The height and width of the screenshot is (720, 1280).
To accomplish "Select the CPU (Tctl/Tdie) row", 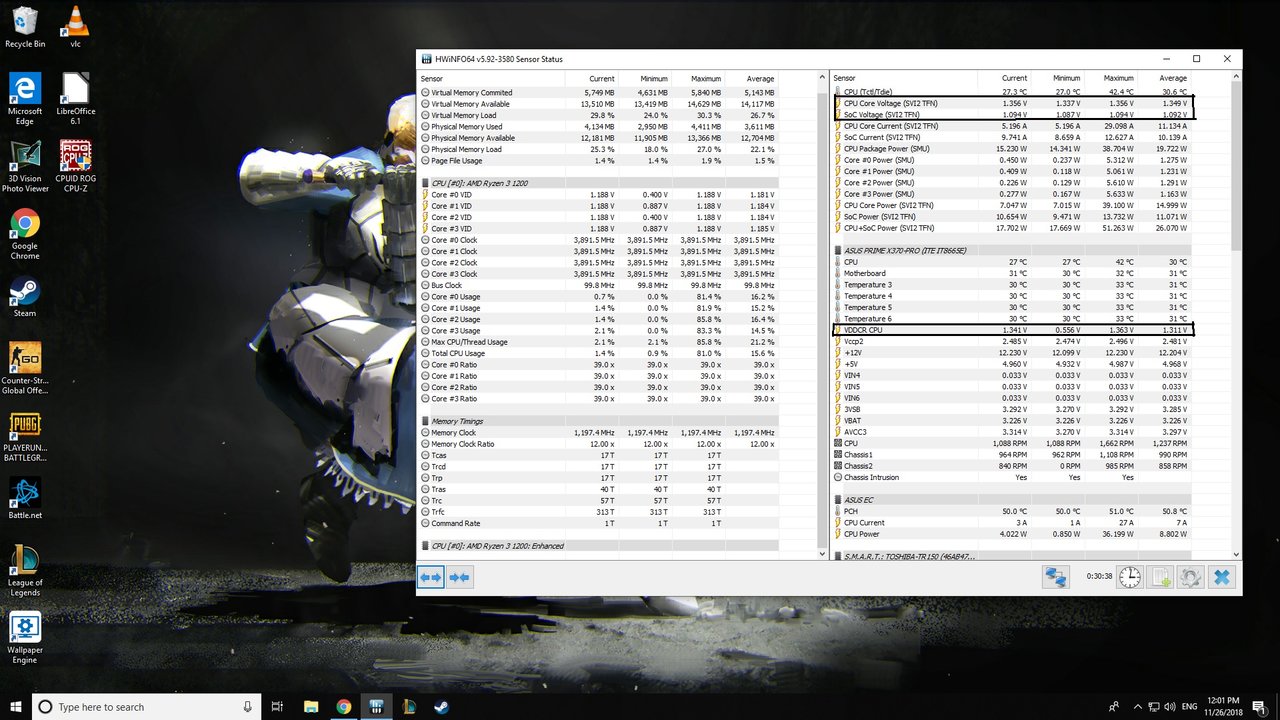I will pyautogui.click(x=1011, y=92).
